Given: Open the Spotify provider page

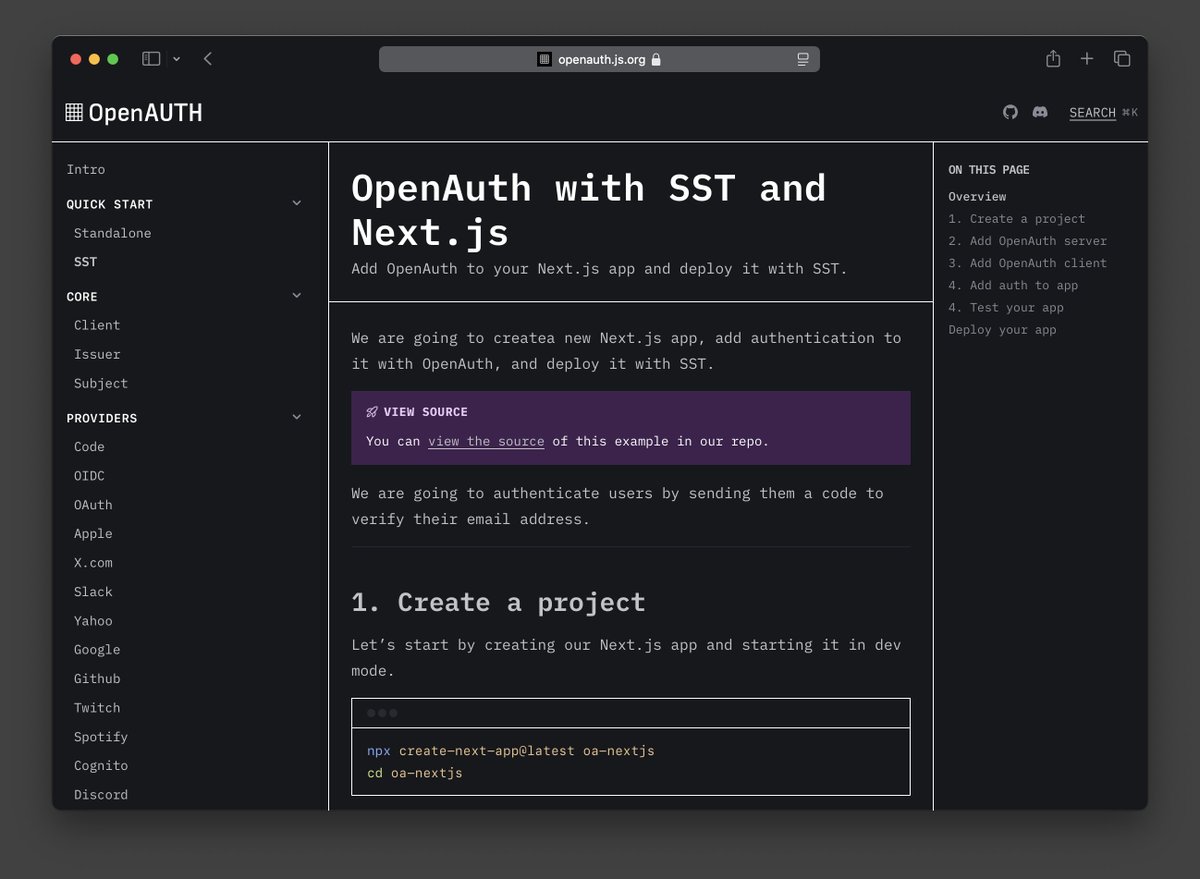Looking at the screenshot, I should coord(101,737).
